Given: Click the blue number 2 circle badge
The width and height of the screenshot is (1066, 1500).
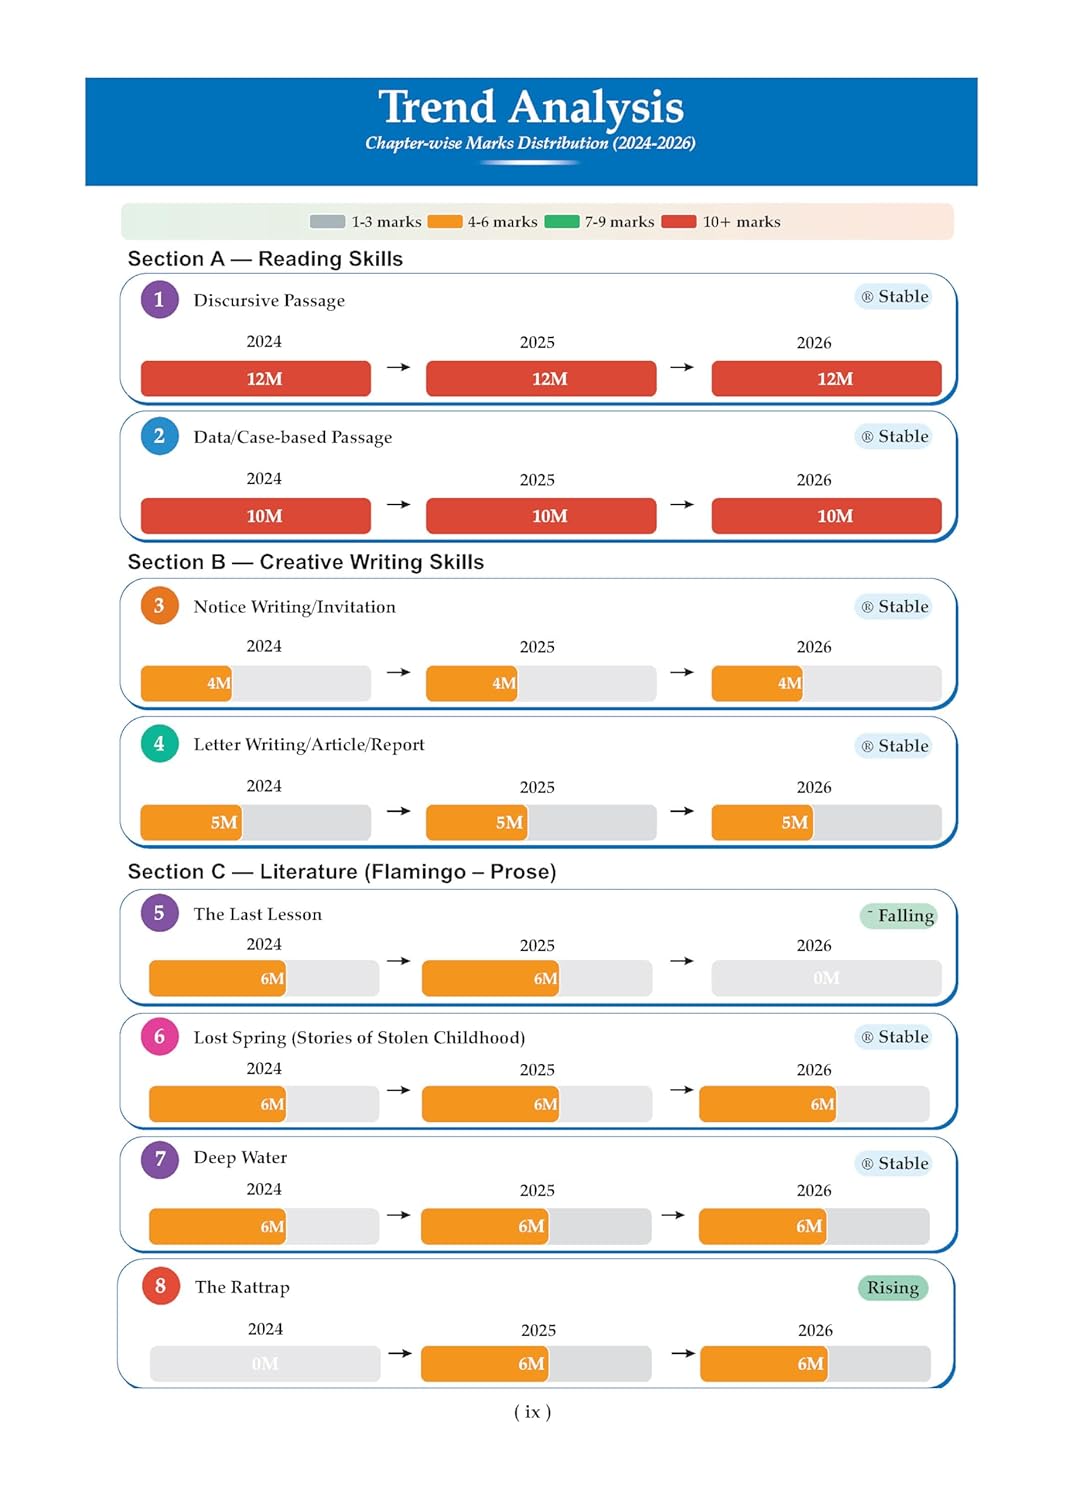Looking at the screenshot, I should coord(159,436).
